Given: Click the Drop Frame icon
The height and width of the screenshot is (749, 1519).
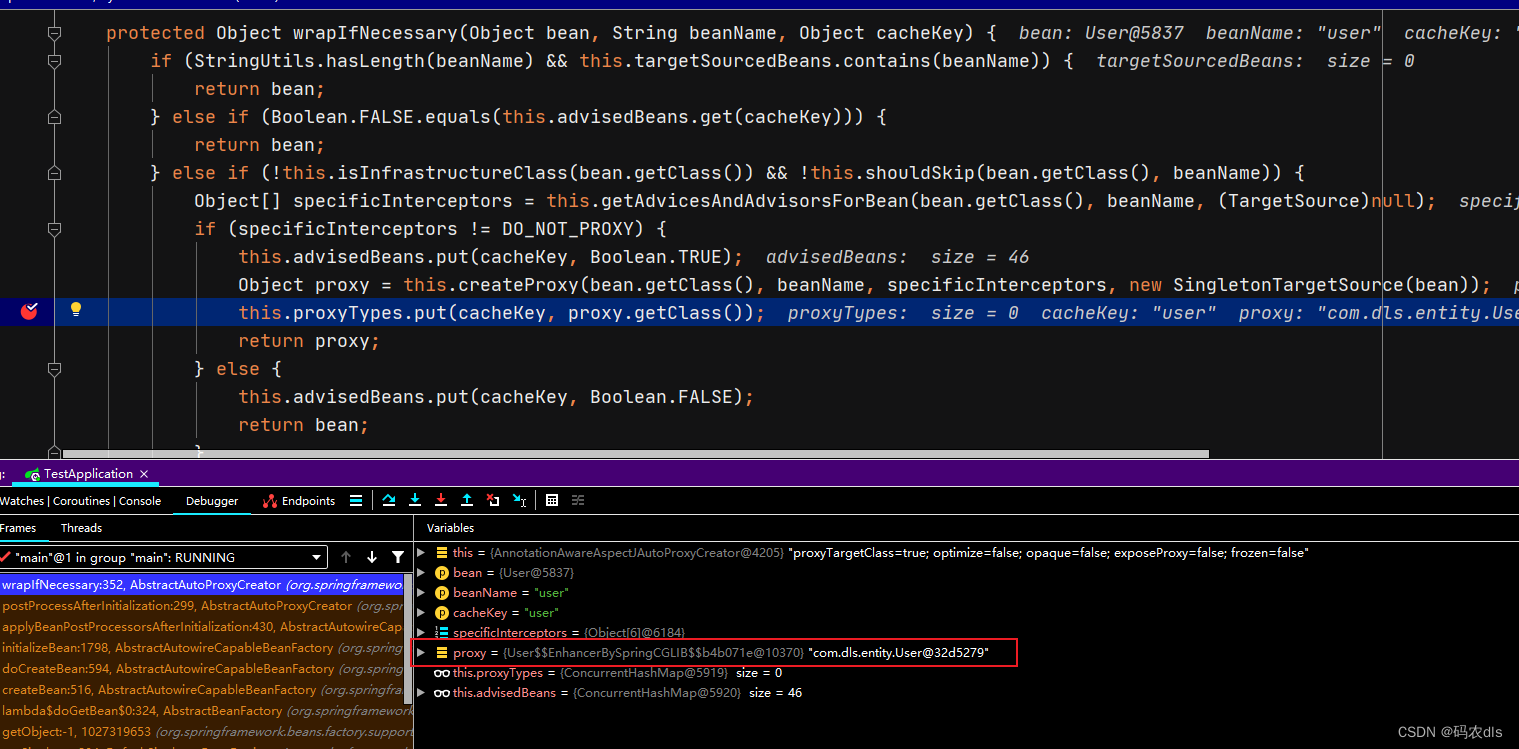Looking at the screenshot, I should click(493, 500).
